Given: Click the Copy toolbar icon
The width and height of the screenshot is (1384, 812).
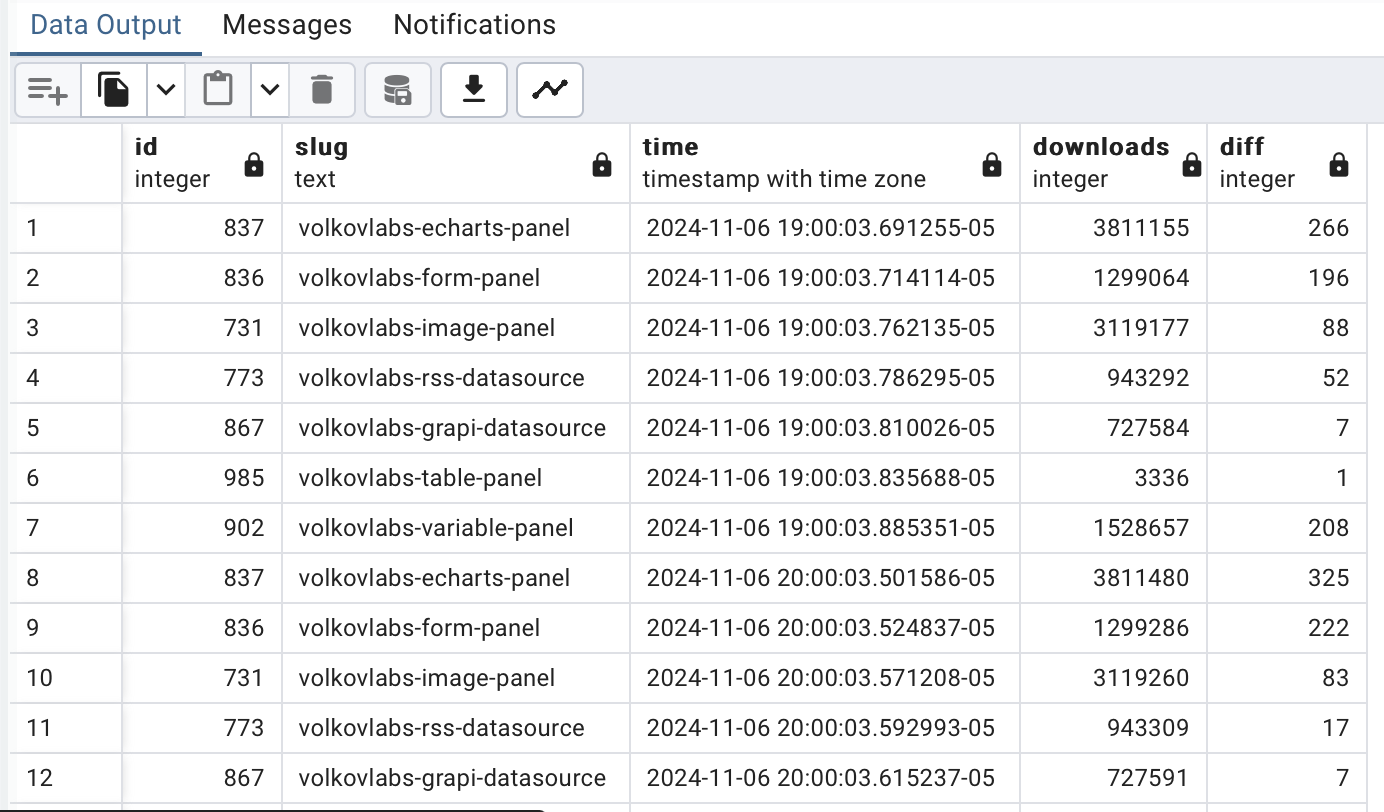Looking at the screenshot, I should coord(114,90).
